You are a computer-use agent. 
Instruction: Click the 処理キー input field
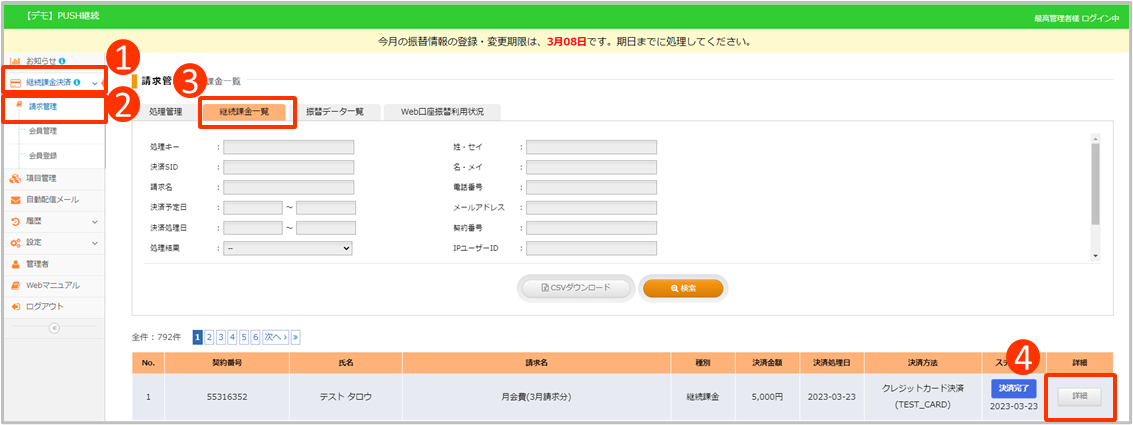(288, 147)
